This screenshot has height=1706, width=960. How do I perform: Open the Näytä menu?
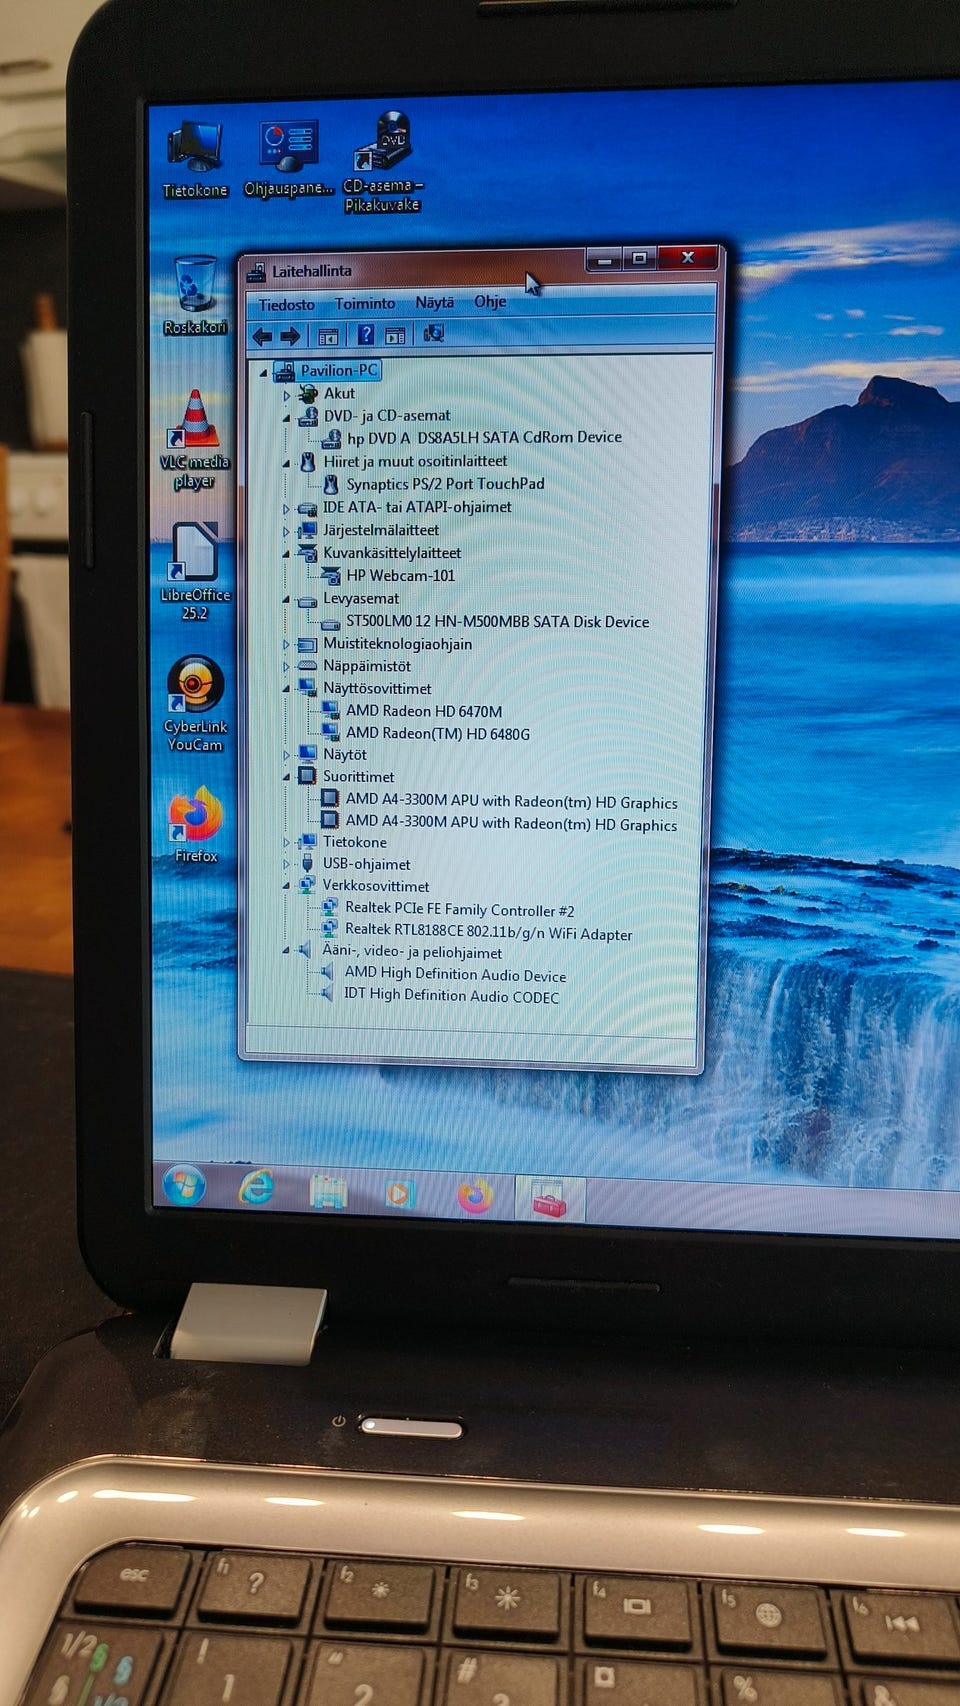(435, 302)
